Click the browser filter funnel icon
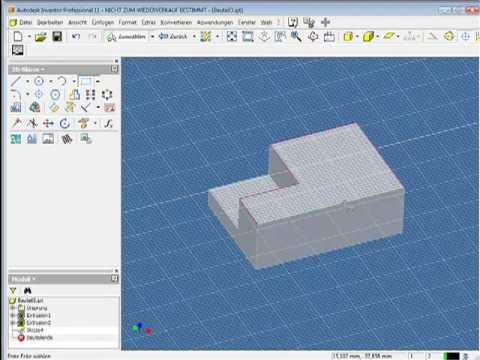Viewport: 480px width, 360px height. pos(13,291)
